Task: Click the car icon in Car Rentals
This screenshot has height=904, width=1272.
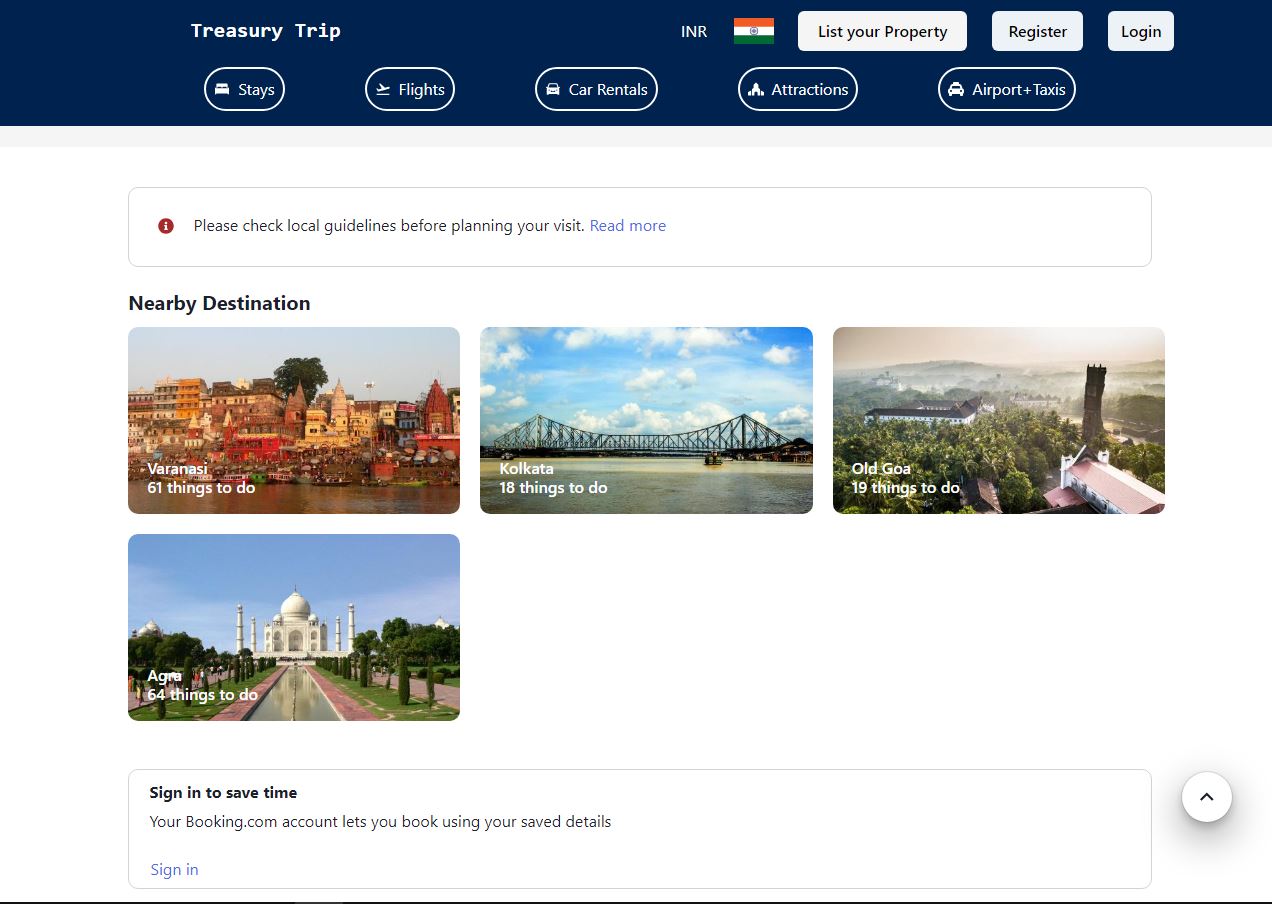Action: click(x=552, y=89)
